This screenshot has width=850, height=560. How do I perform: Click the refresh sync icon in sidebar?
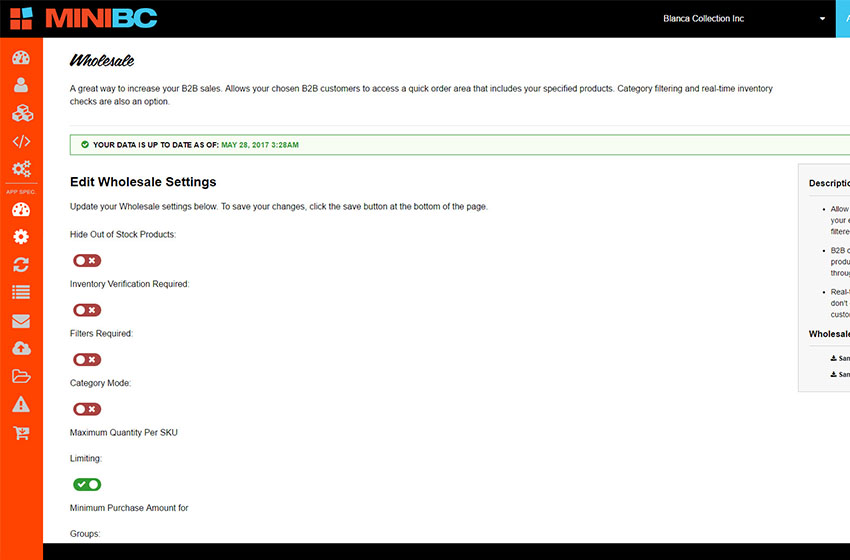[21, 265]
